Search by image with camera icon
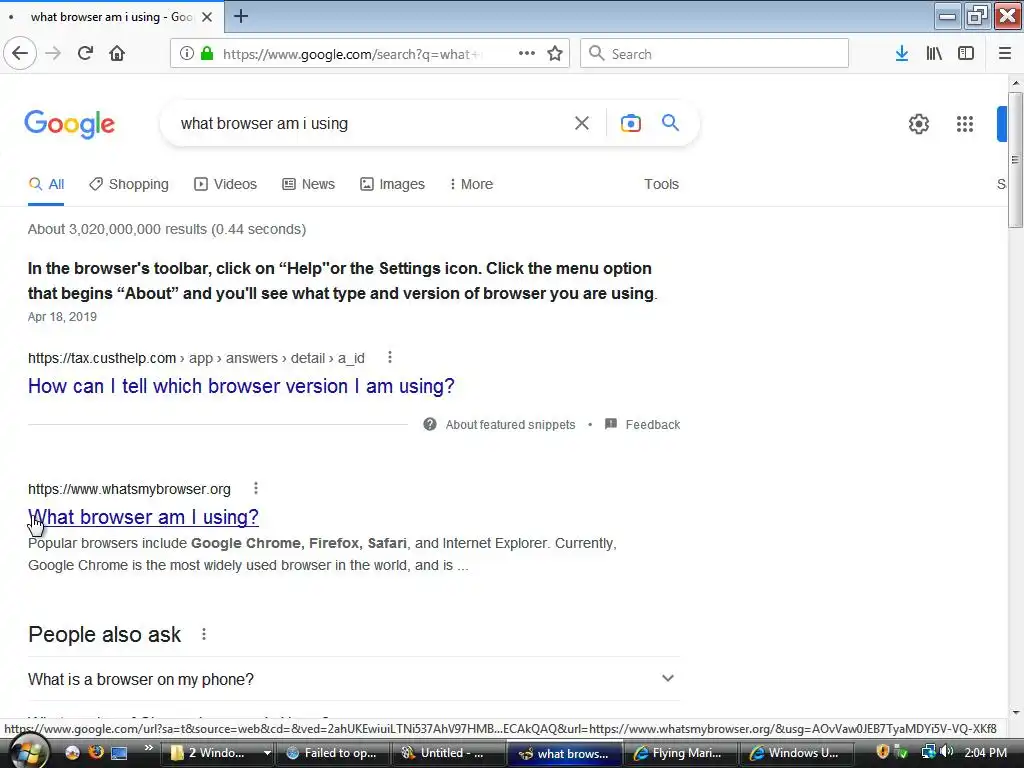Viewport: 1024px width, 768px height. (631, 123)
